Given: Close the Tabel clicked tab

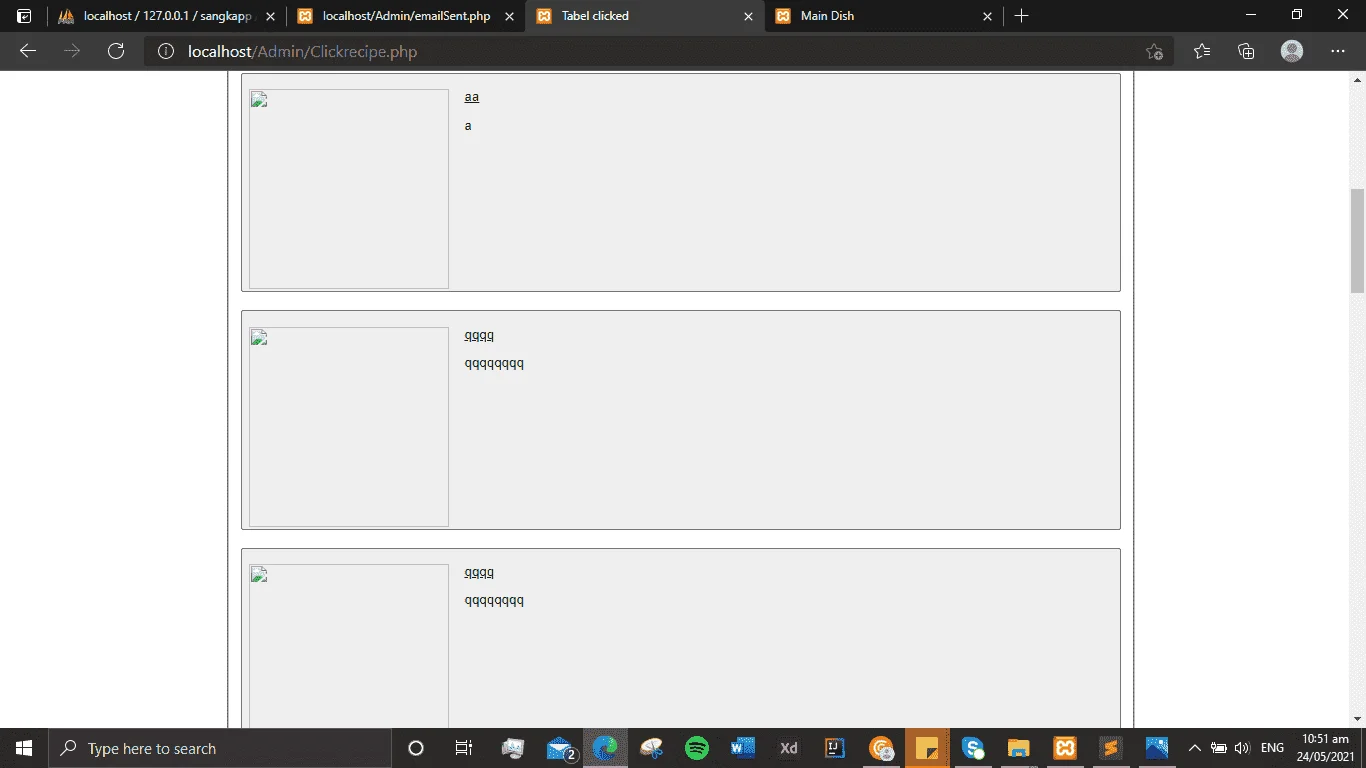Looking at the screenshot, I should tap(748, 16).
